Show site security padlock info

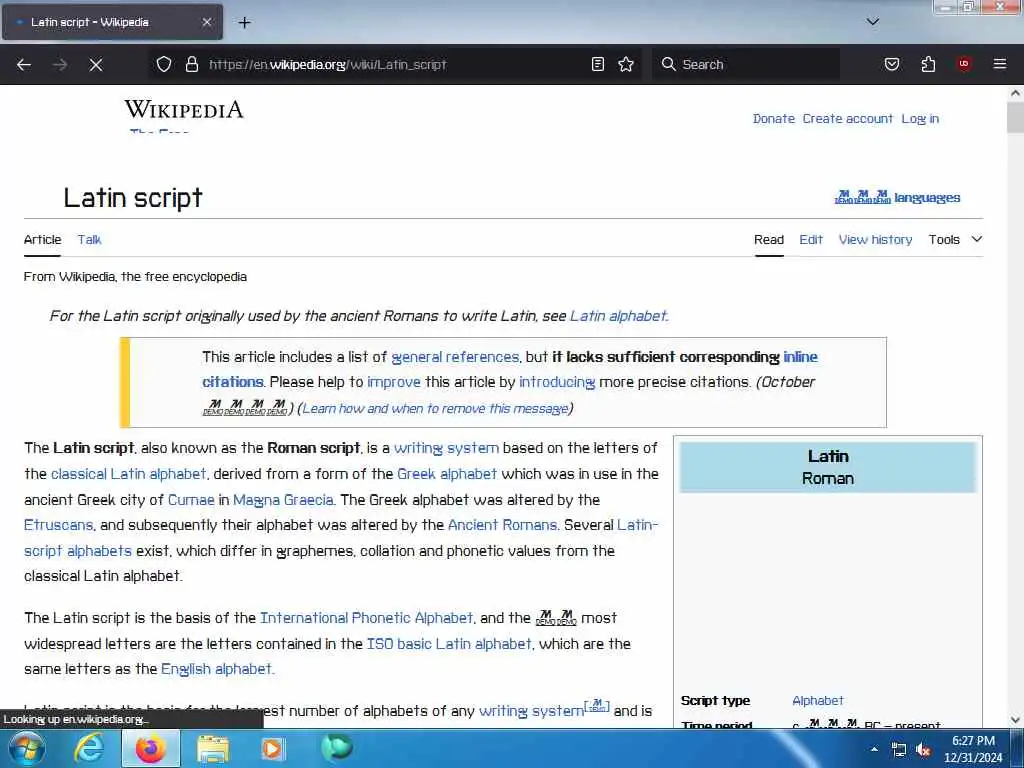tap(191, 64)
